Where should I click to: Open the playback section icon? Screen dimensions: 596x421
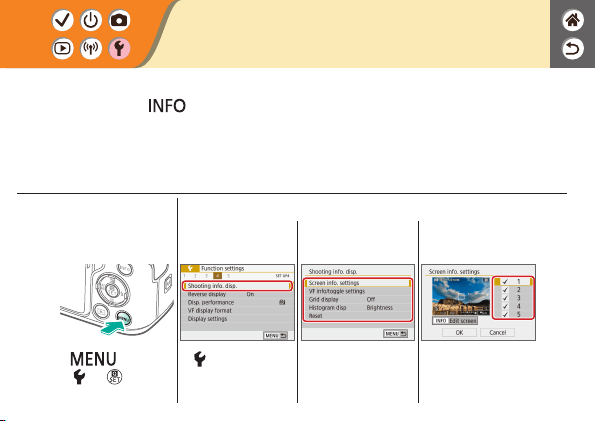click(x=62, y=48)
